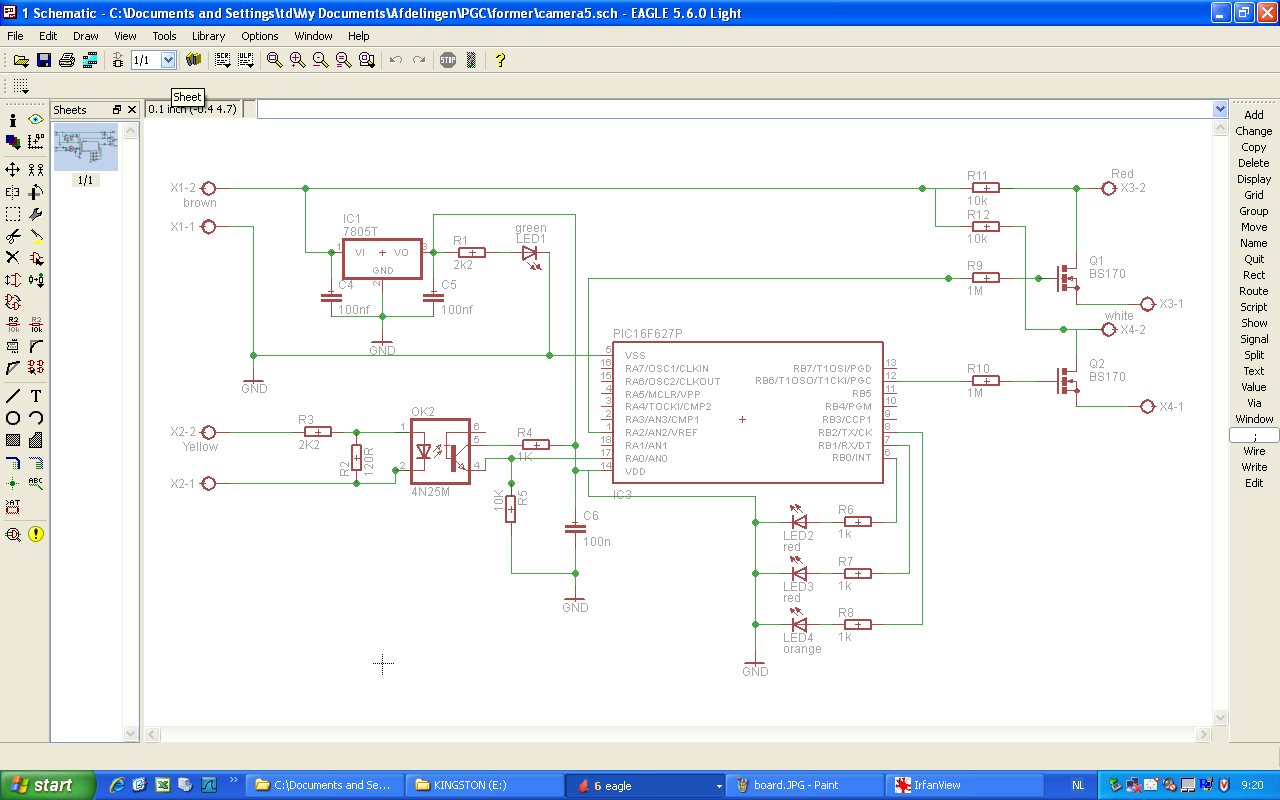Open the ULP run dropdown button
This screenshot has width=1280, height=800.
tap(245, 60)
